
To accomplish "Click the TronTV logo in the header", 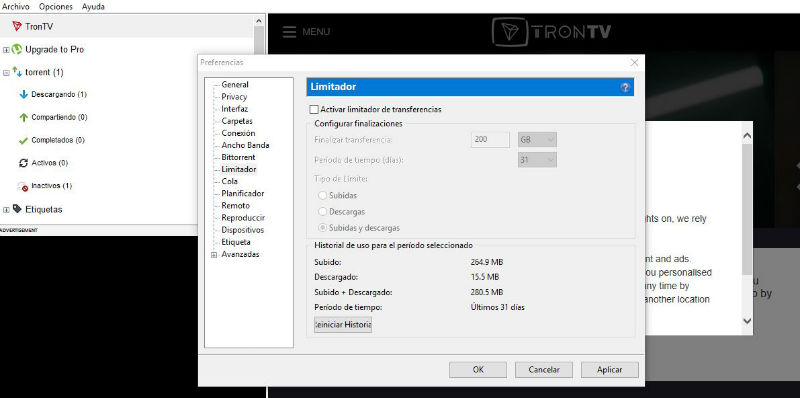I will [551, 32].
